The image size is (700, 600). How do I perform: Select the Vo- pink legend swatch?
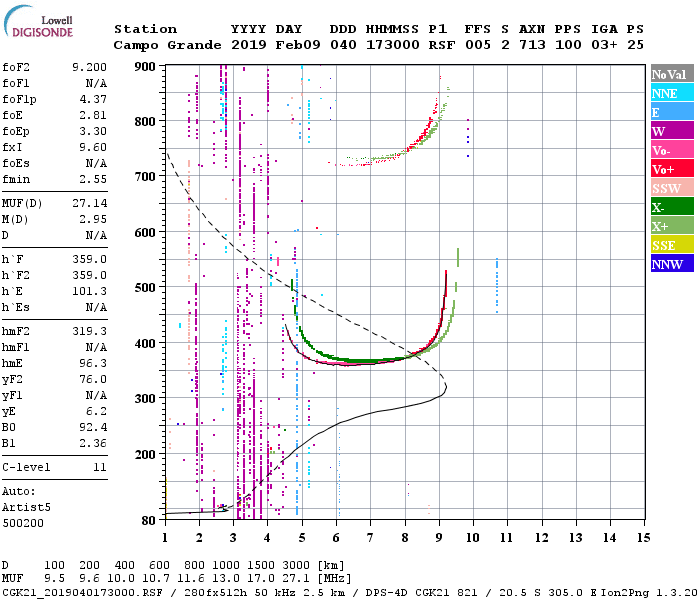coord(672,150)
